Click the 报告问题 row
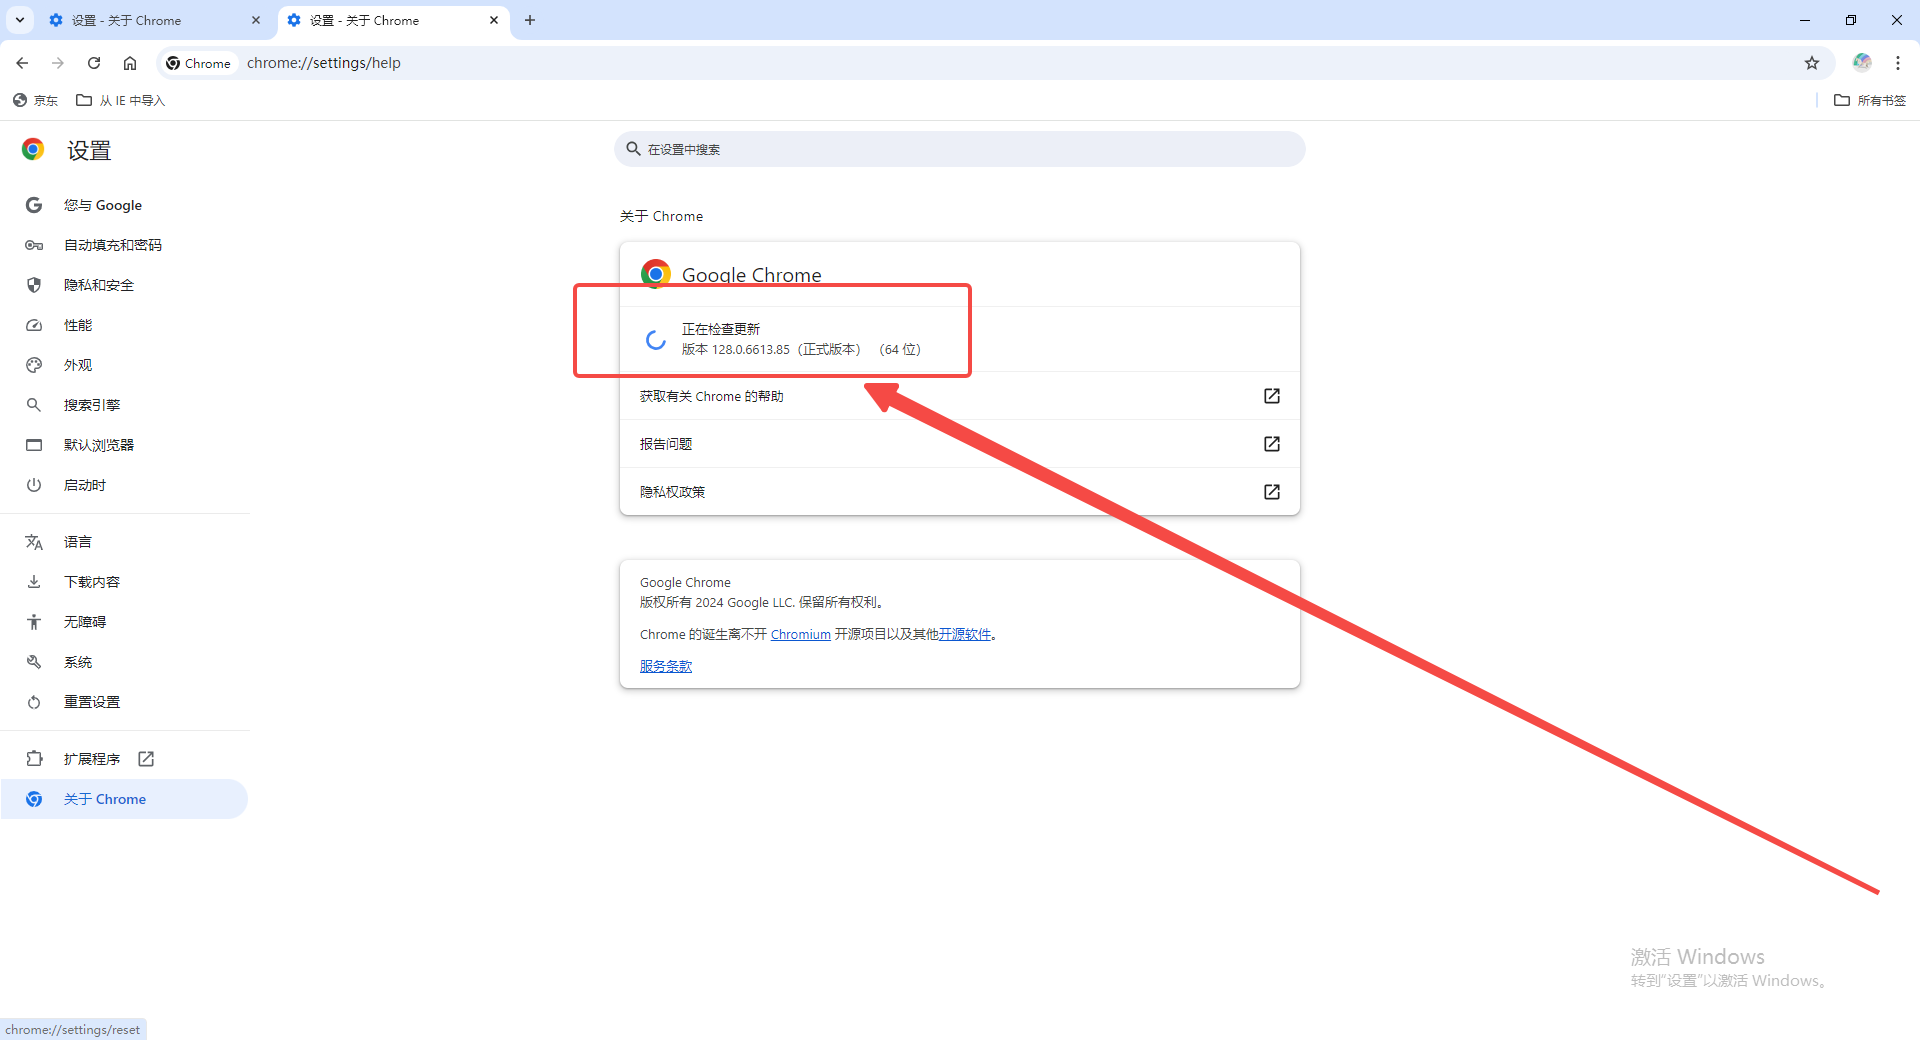Screen dimensions: 1920x1040 pos(960,444)
